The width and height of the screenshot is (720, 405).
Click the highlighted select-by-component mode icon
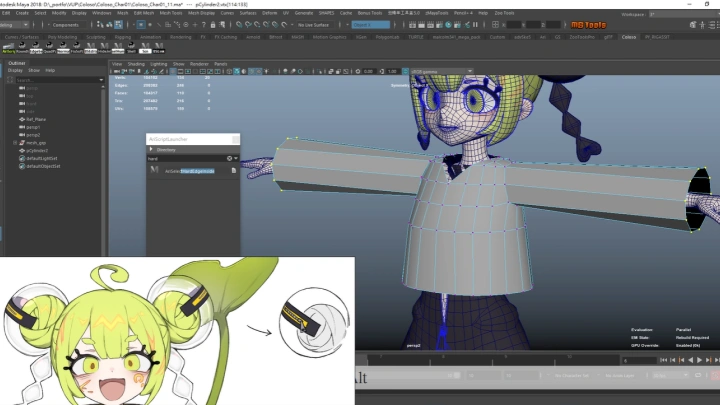click(118, 25)
